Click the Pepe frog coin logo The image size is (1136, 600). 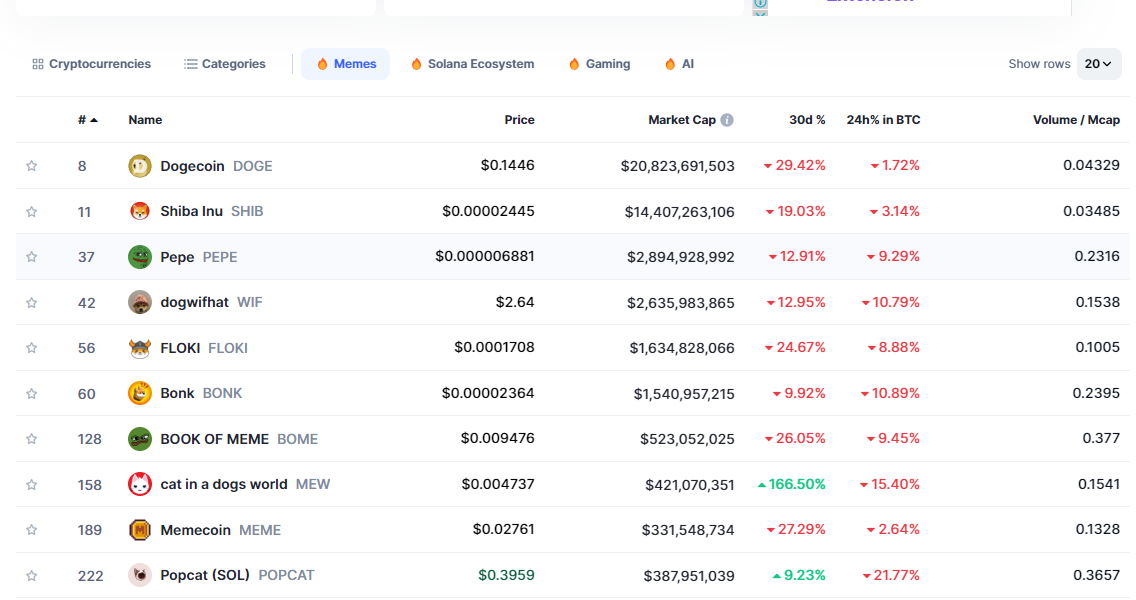coord(140,257)
